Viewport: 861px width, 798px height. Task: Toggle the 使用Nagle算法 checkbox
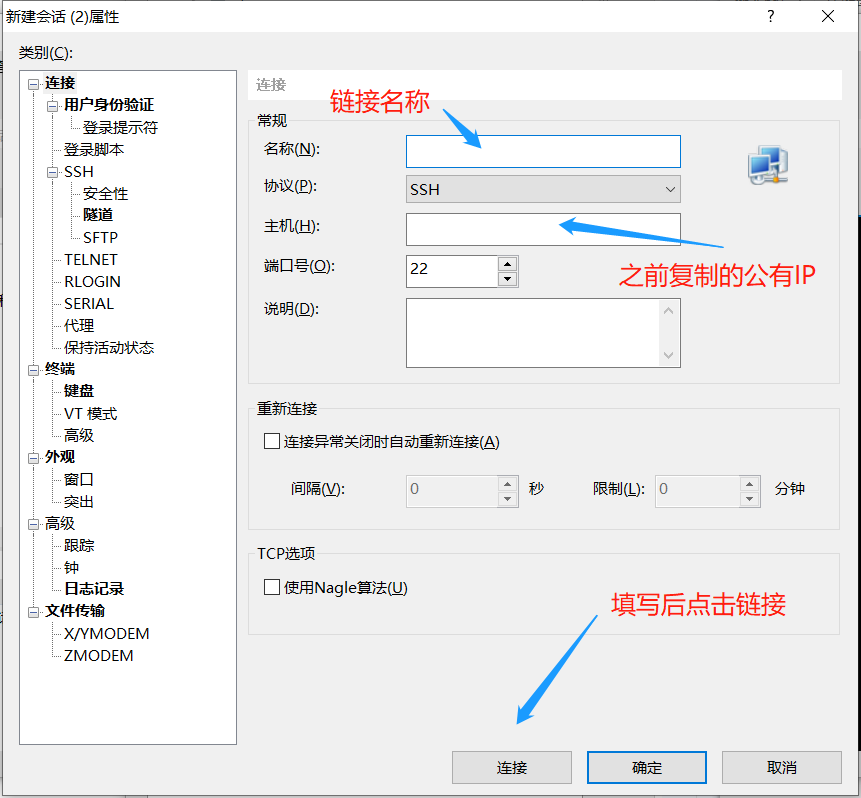272,587
